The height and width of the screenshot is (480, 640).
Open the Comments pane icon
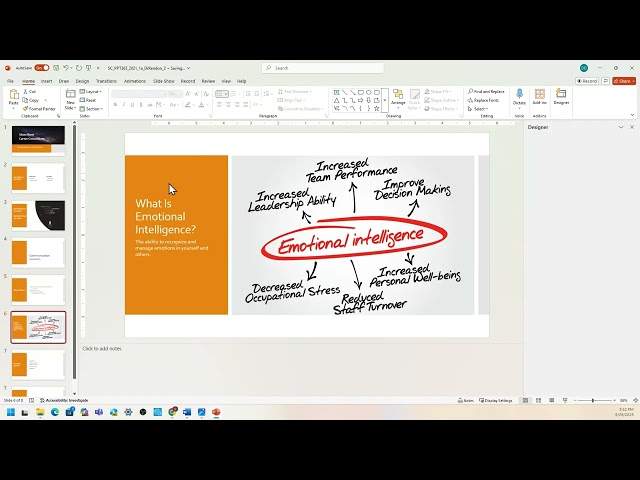point(606,81)
